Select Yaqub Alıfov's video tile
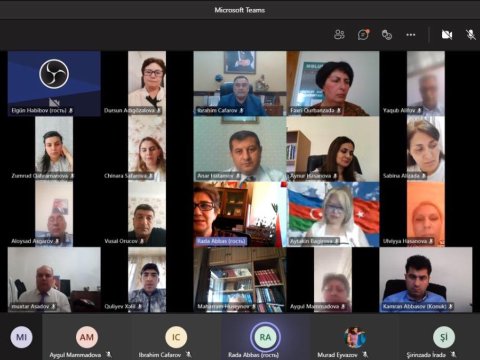This screenshot has width=480, height=360. tap(426, 83)
